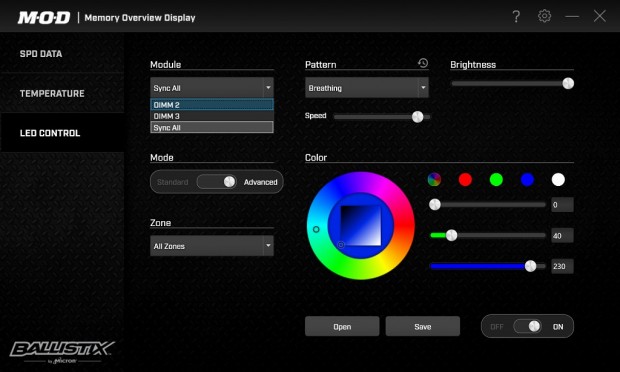Open the Zone All Zones dropdown
Screen dimensions: 620x372
click(x=212, y=245)
